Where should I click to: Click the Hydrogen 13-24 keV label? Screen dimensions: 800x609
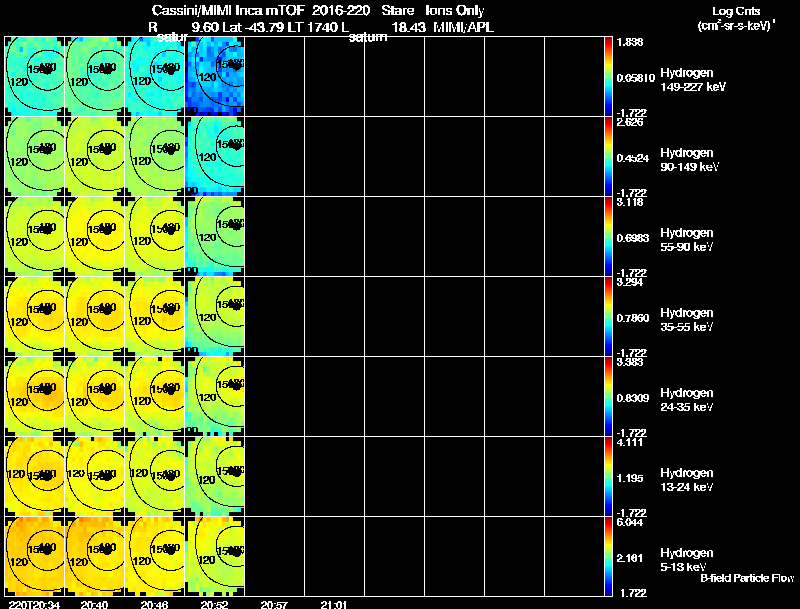pos(687,479)
